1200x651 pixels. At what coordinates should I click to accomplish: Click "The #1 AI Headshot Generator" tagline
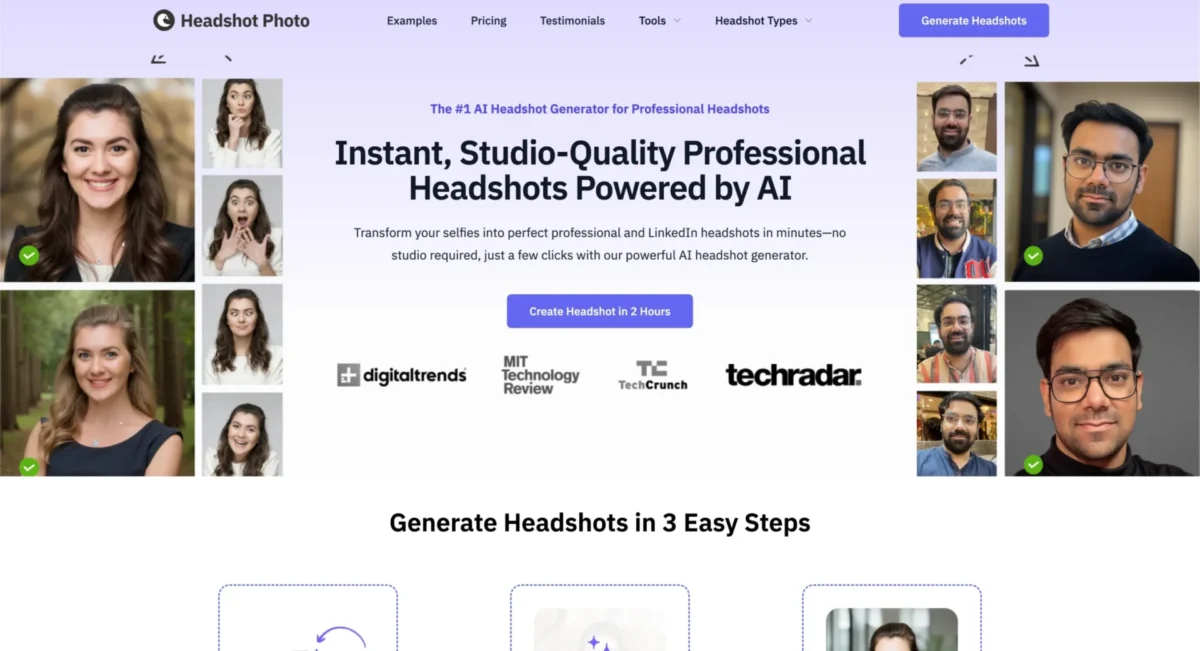(600, 109)
